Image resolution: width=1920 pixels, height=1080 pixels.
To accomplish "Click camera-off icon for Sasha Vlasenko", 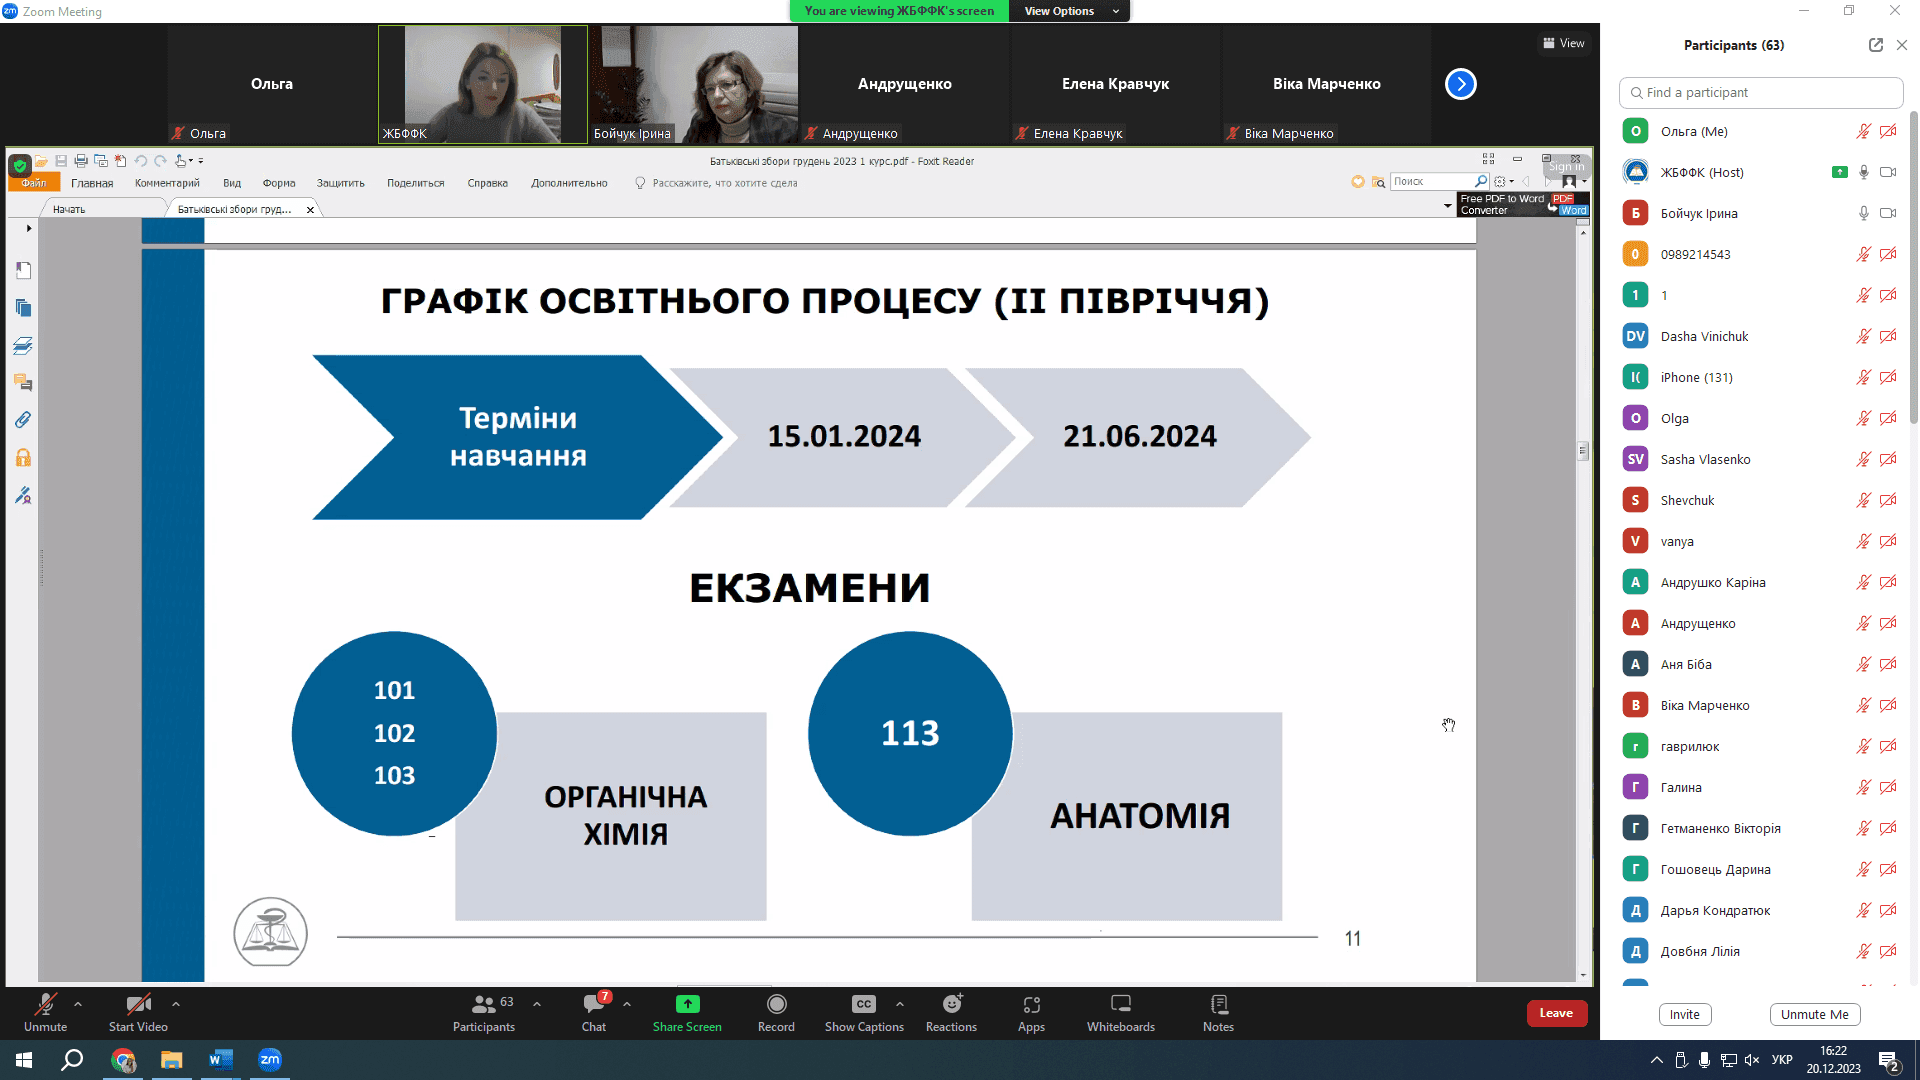I will point(1888,459).
